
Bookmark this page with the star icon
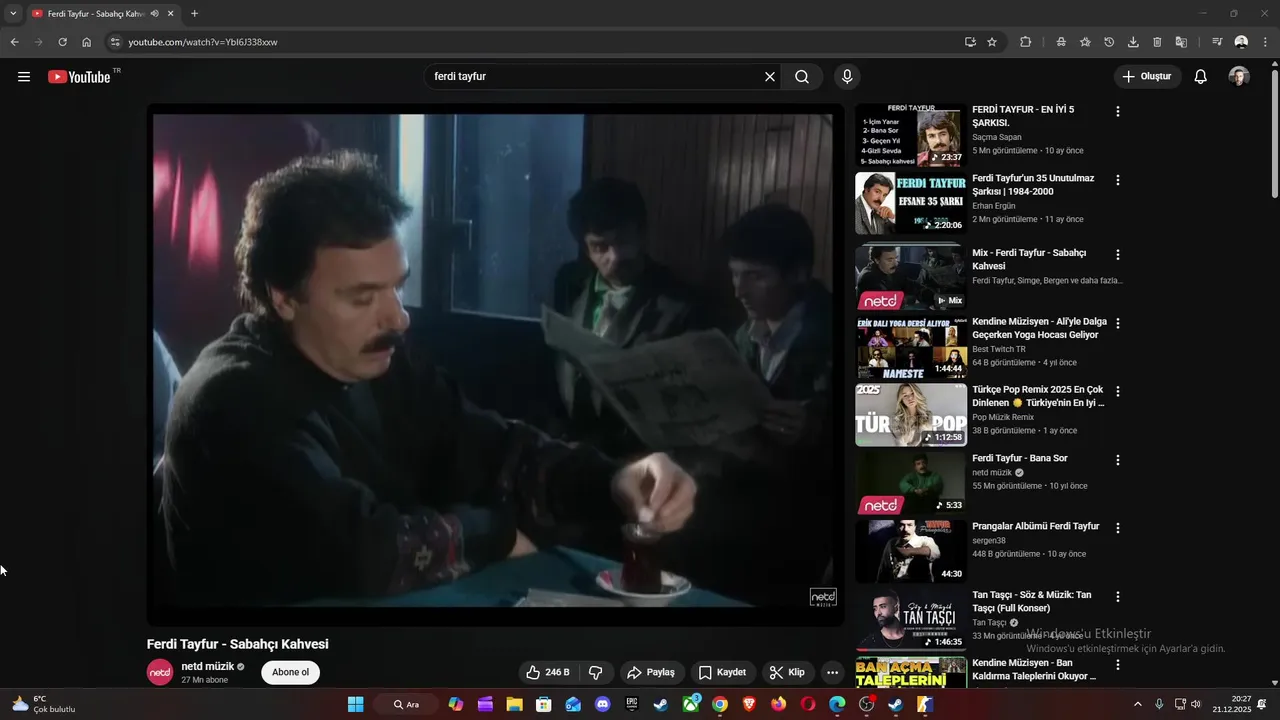pyautogui.click(x=992, y=42)
